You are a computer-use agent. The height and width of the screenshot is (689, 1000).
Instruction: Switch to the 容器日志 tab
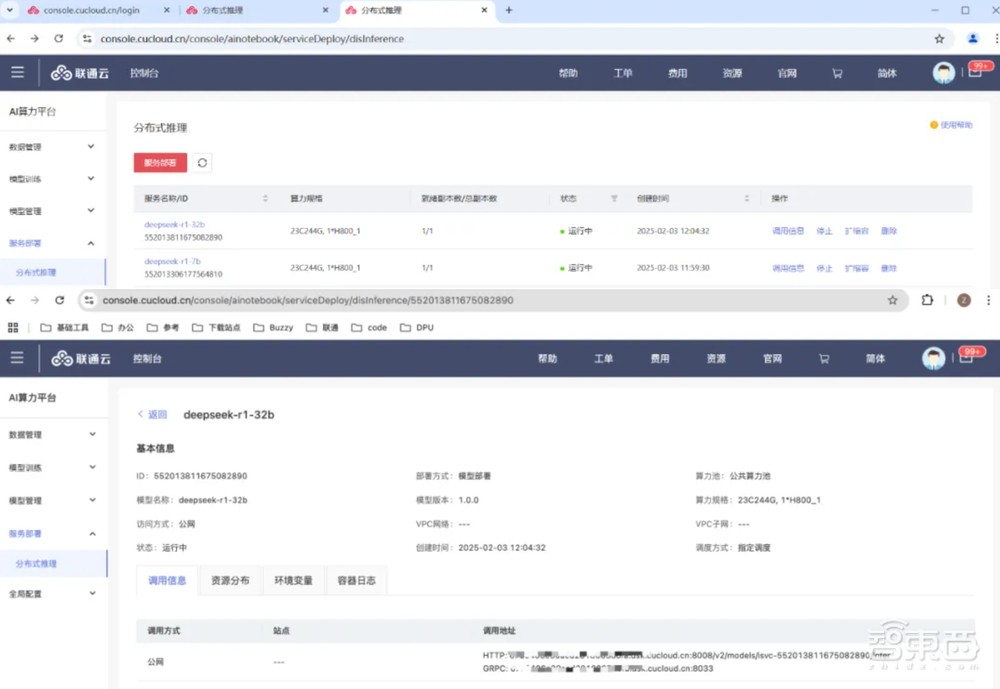[358, 580]
